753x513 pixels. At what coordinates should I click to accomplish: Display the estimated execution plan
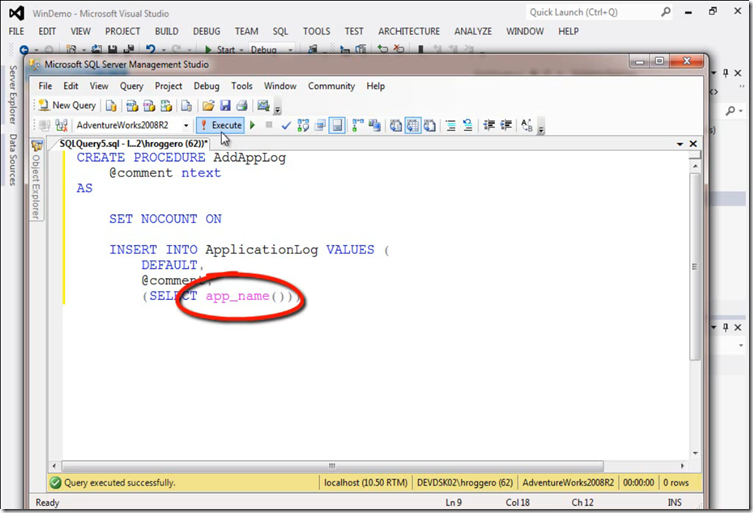[x=303, y=126]
